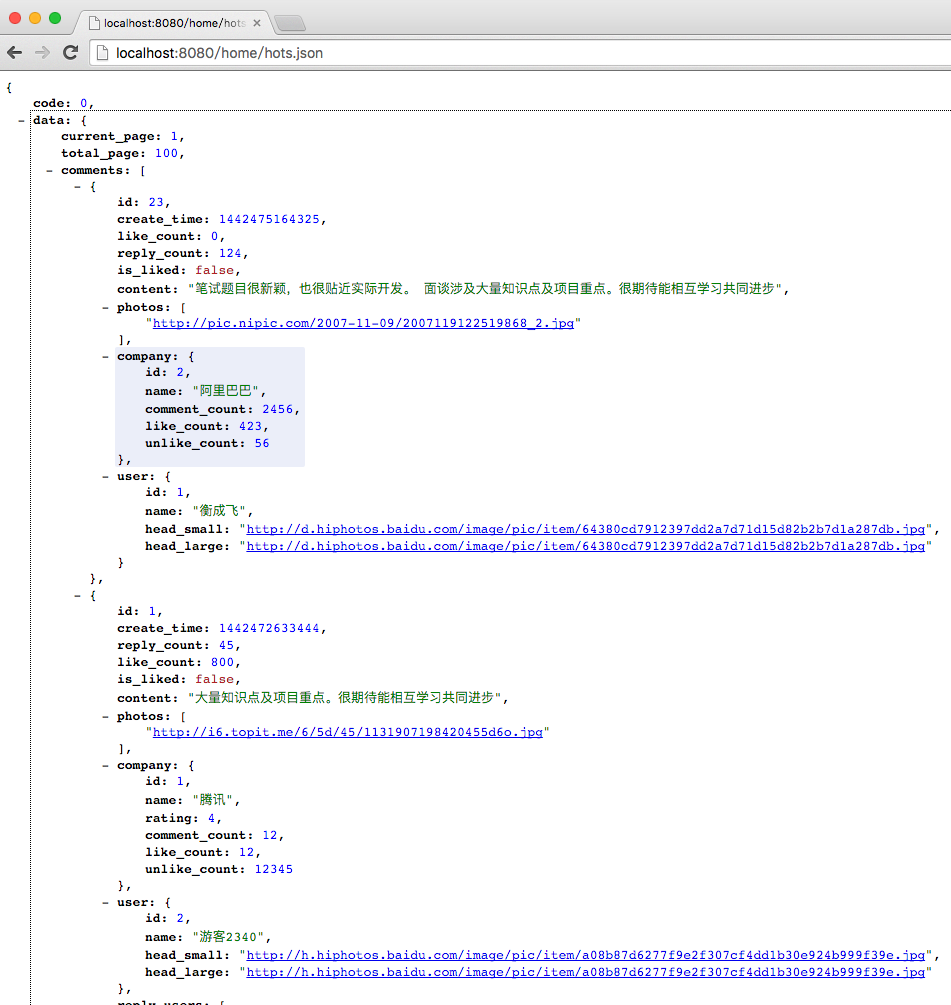Open the i6.topit.me photo link

pos(347,732)
